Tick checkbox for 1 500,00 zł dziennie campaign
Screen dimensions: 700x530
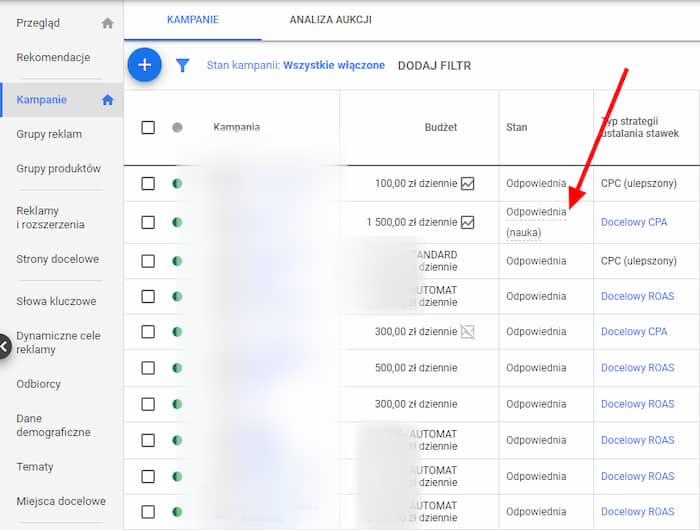[x=148, y=222]
